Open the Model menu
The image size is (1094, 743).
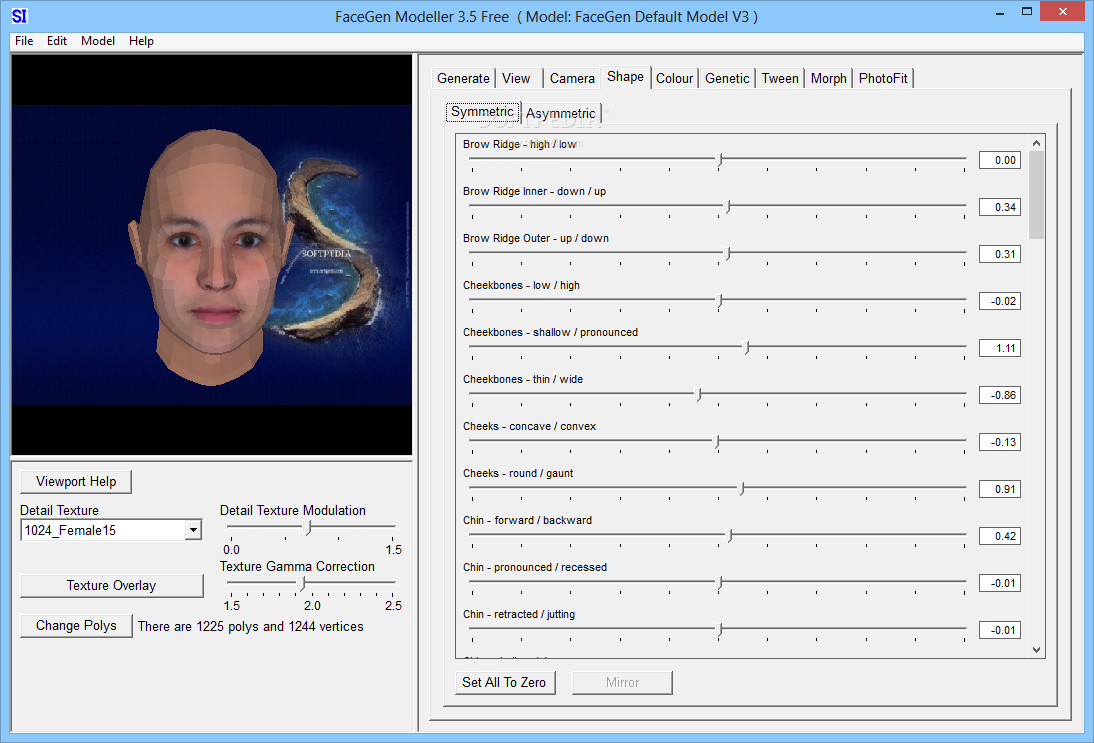98,41
